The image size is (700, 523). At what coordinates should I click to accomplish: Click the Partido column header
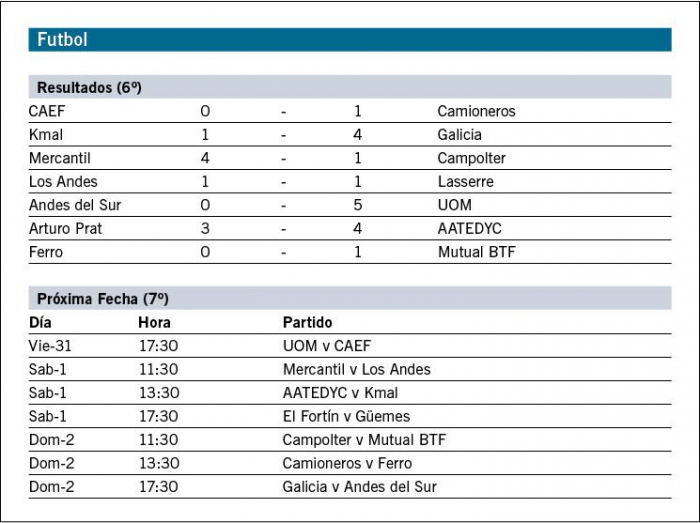coord(308,322)
